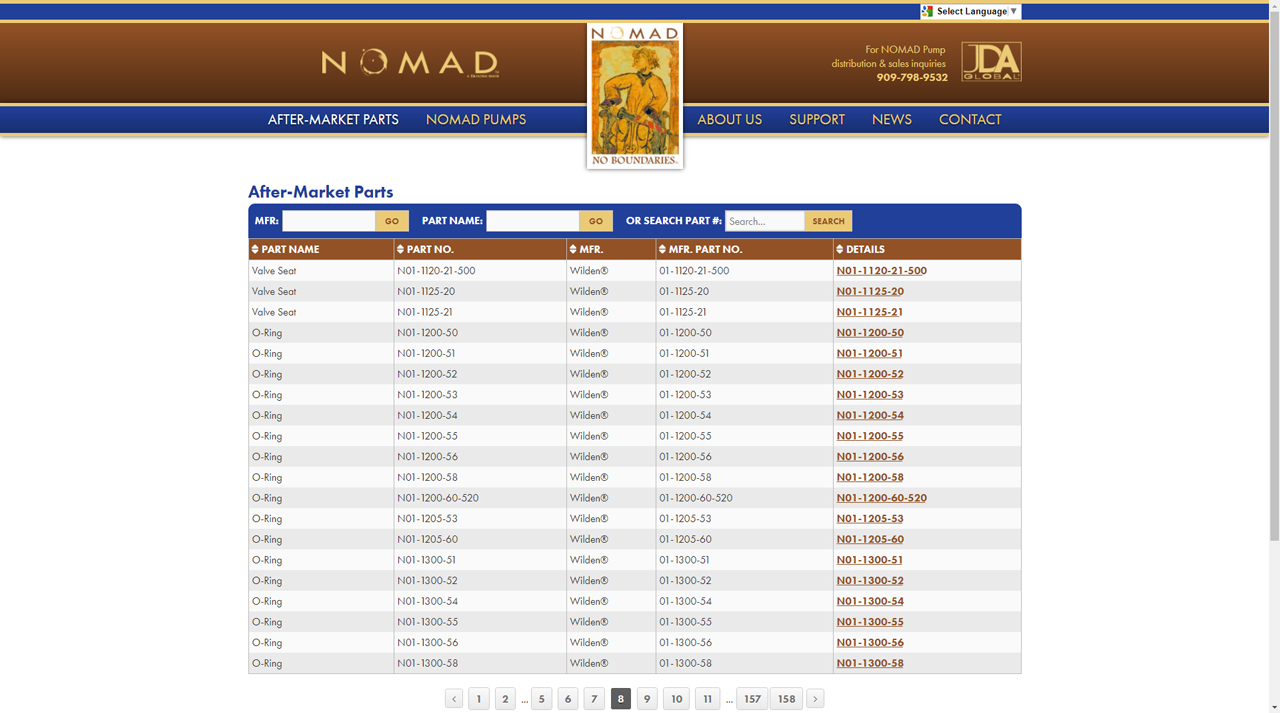Open details link N01-1120-21-500
Image resolution: width=1280 pixels, height=713 pixels.
pos(881,271)
